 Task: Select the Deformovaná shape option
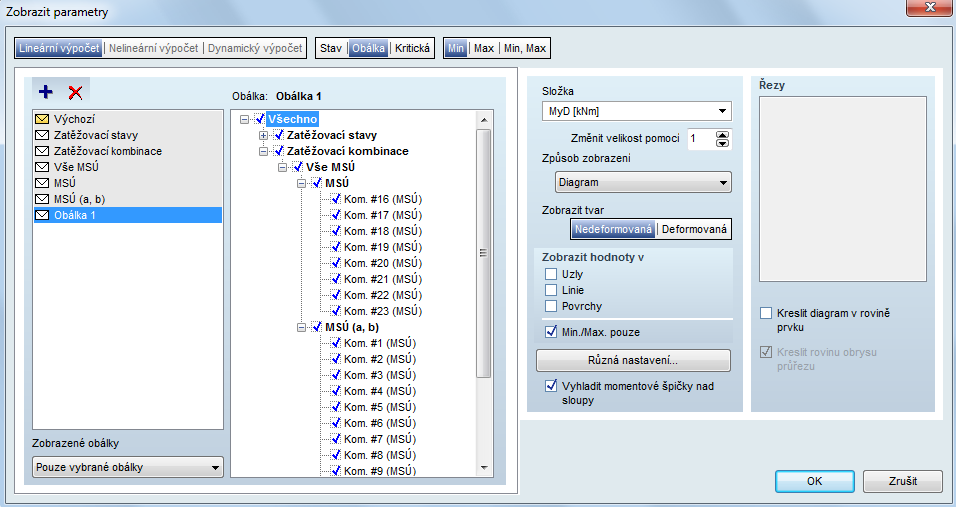(694, 229)
